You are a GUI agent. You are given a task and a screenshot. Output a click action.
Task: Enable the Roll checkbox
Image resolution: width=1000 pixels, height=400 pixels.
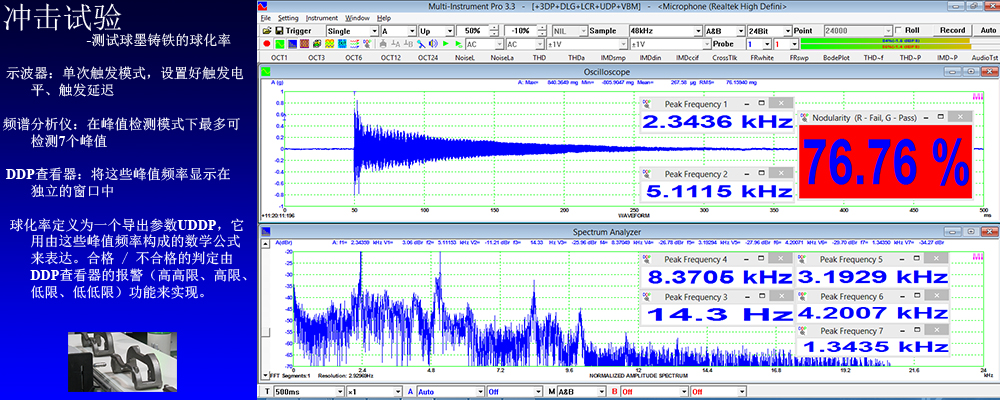[x=899, y=31]
